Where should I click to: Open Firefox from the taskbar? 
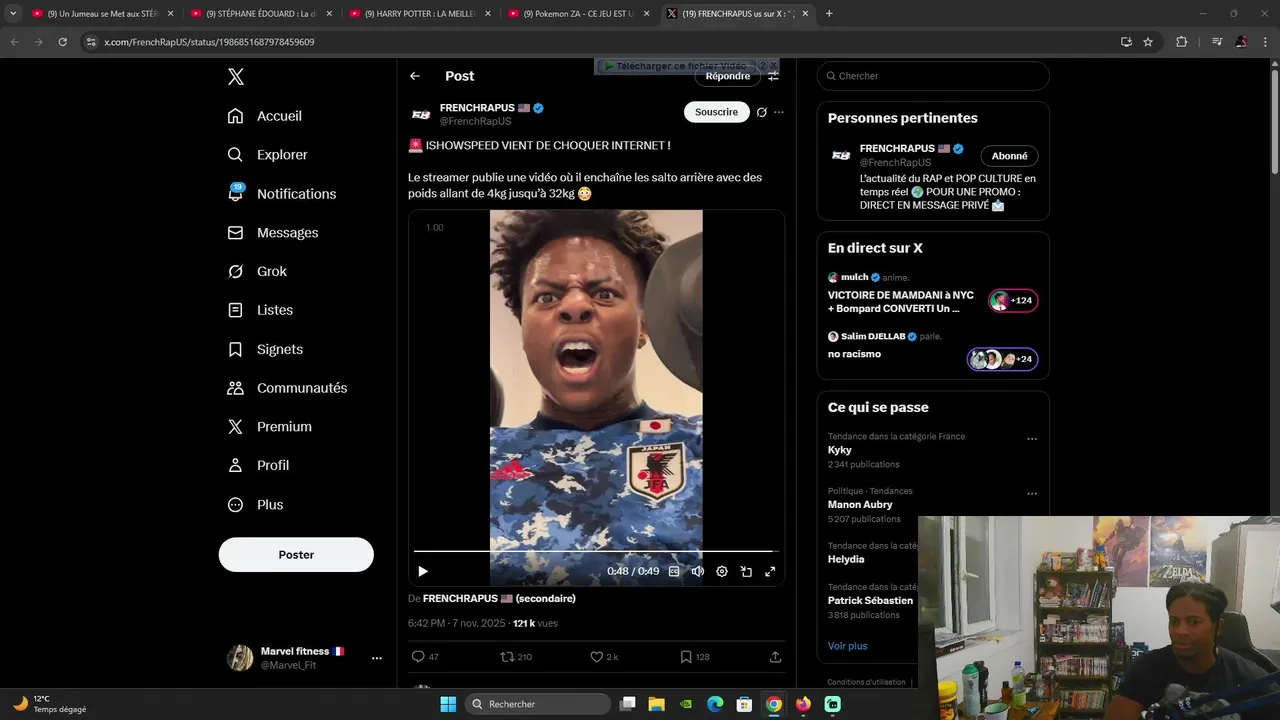tap(803, 704)
